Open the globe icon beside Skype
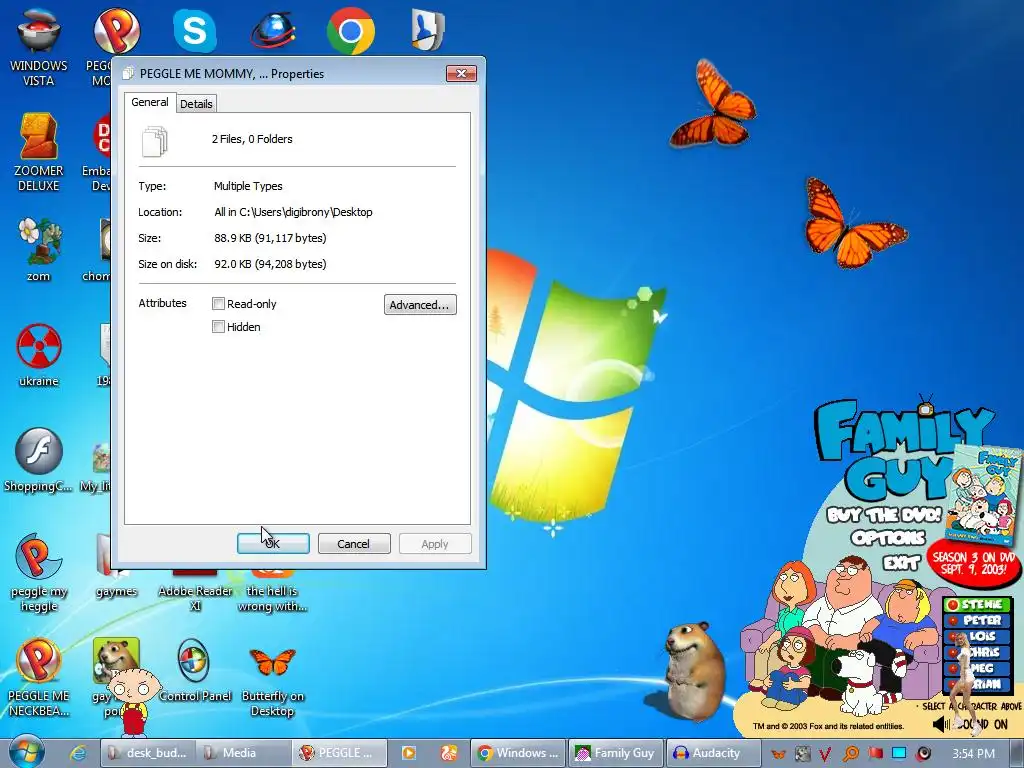Viewport: 1024px width, 768px height. pyautogui.click(x=273, y=31)
